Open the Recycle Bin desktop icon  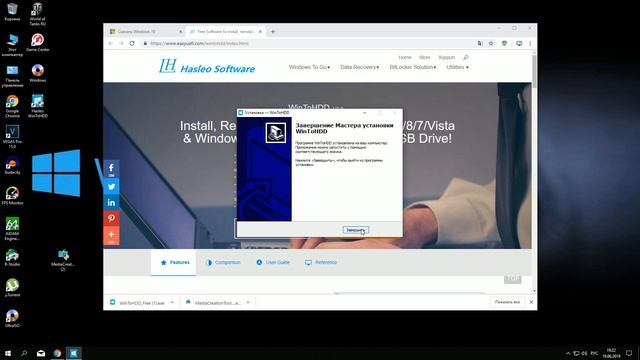(x=12, y=11)
